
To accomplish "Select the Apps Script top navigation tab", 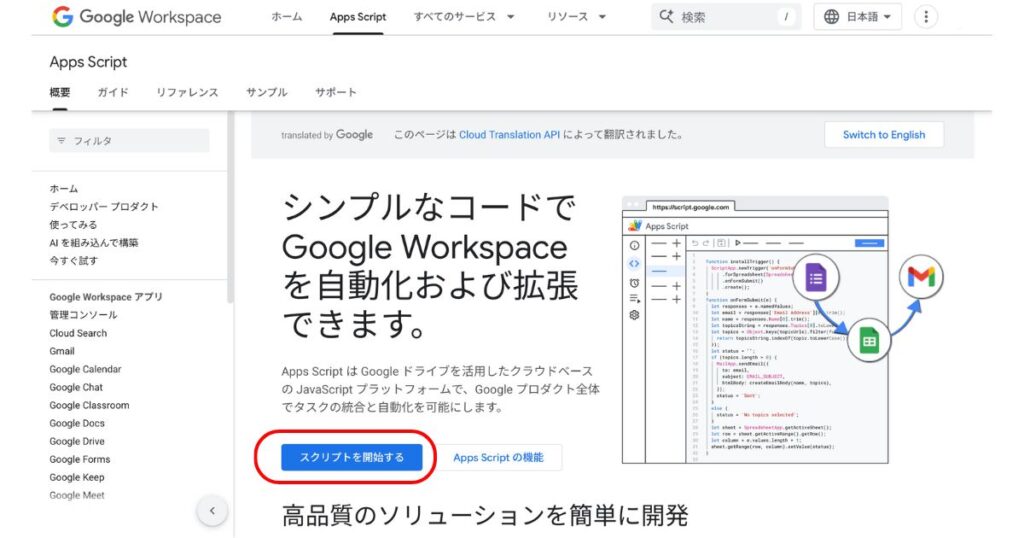I will coord(358,17).
